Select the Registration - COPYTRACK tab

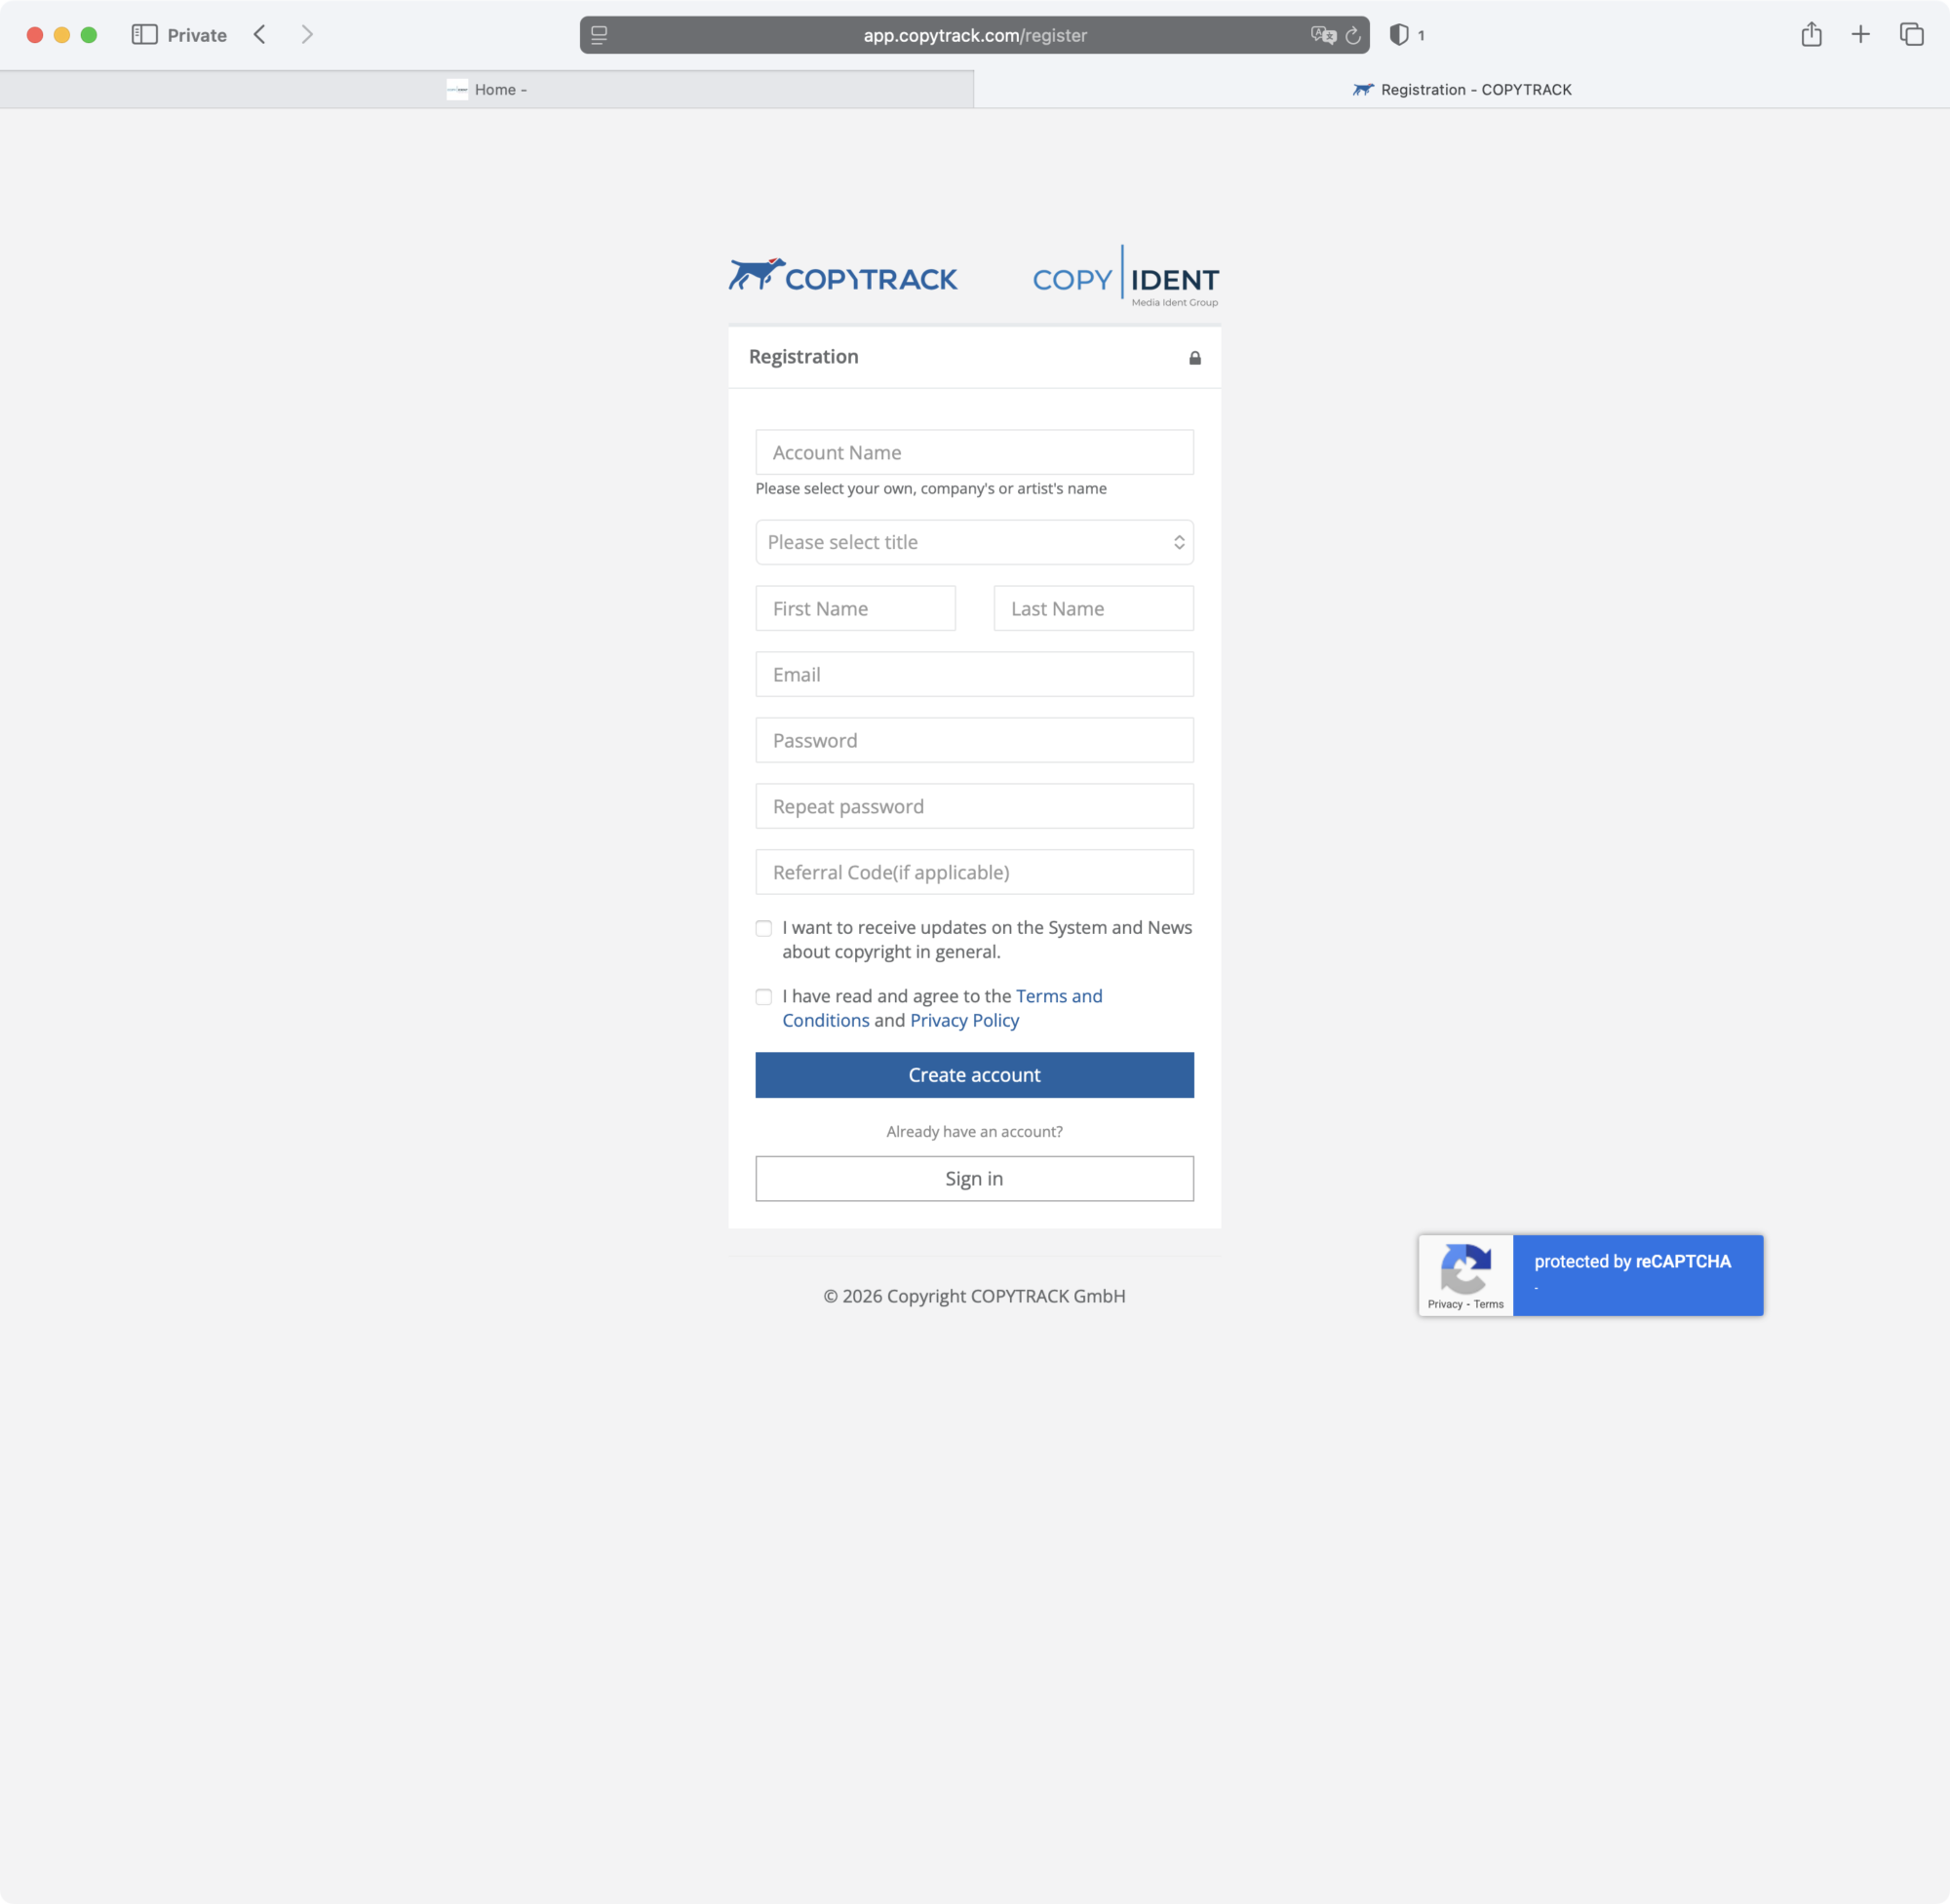click(x=1462, y=90)
